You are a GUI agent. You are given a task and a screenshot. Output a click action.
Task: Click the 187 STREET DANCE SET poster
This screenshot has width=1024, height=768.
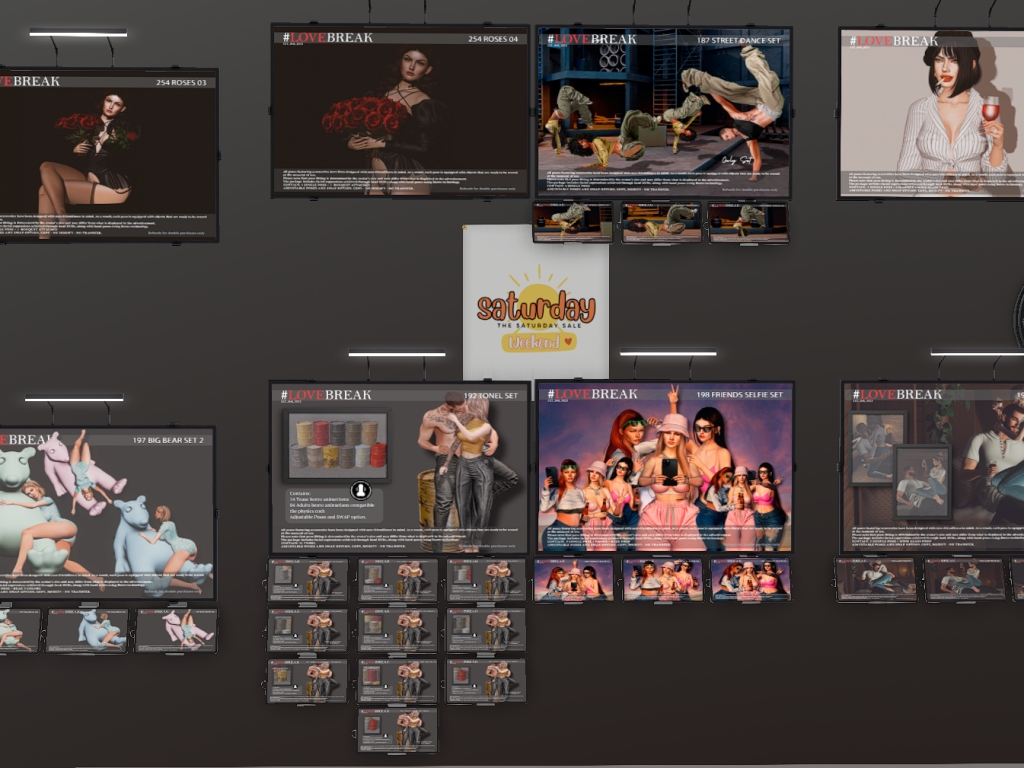coord(663,112)
